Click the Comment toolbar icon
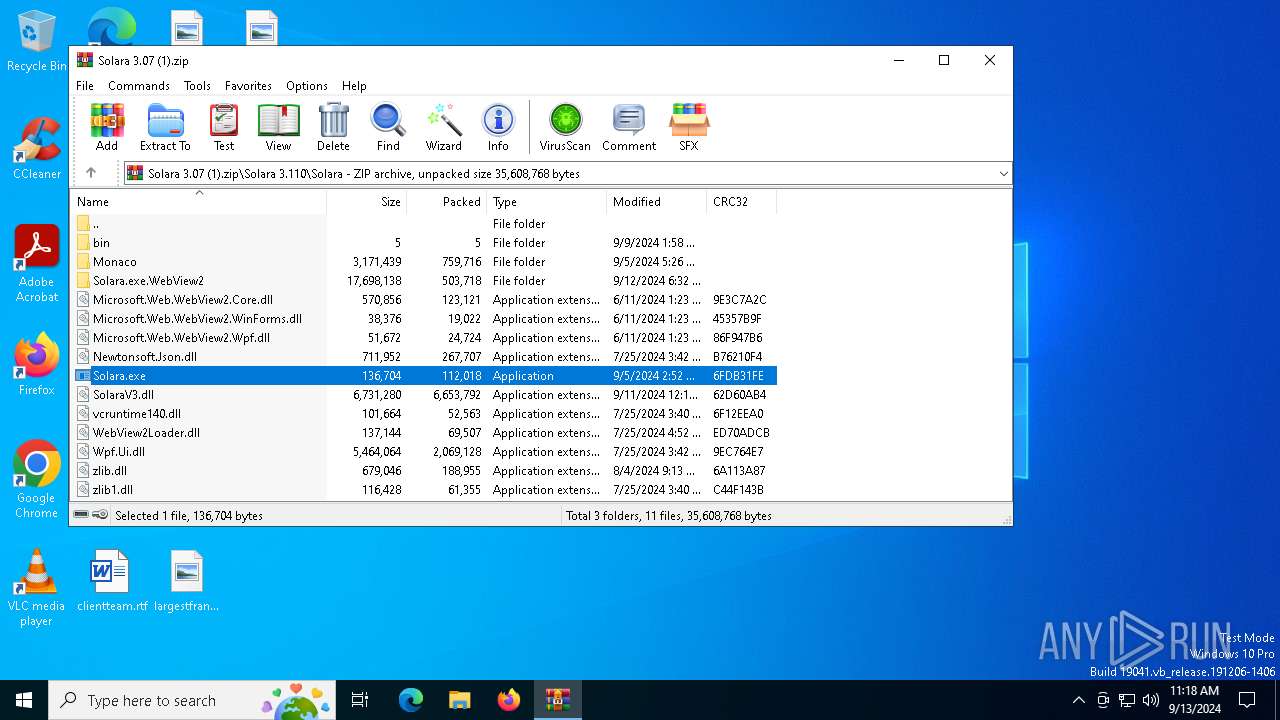The width and height of the screenshot is (1280, 720). (629, 127)
